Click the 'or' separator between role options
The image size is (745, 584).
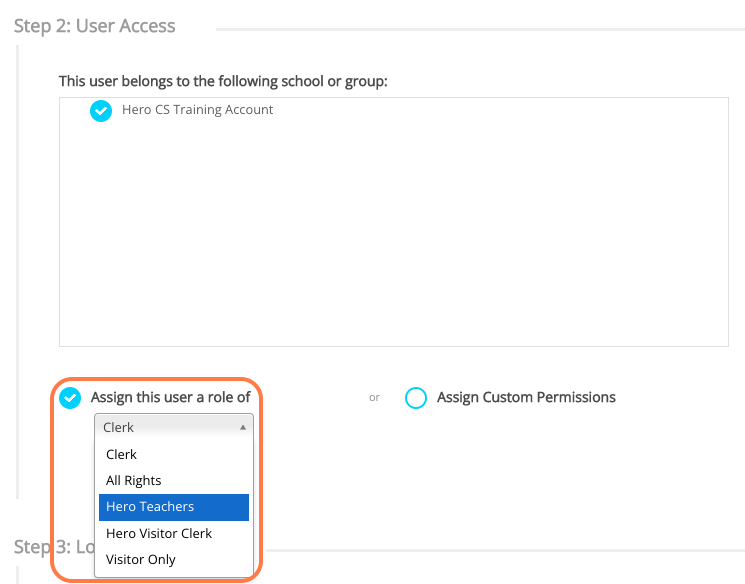(374, 398)
